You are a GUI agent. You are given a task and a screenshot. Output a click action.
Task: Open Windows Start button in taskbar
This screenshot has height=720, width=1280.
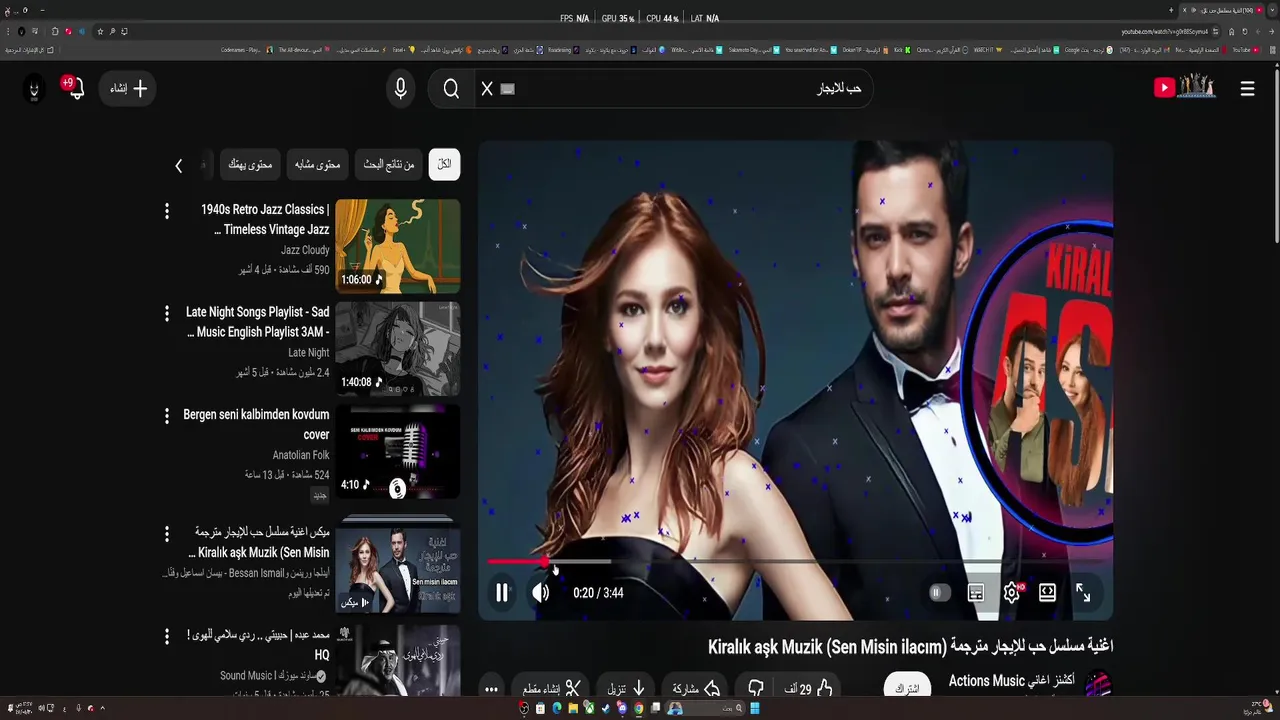[755, 708]
